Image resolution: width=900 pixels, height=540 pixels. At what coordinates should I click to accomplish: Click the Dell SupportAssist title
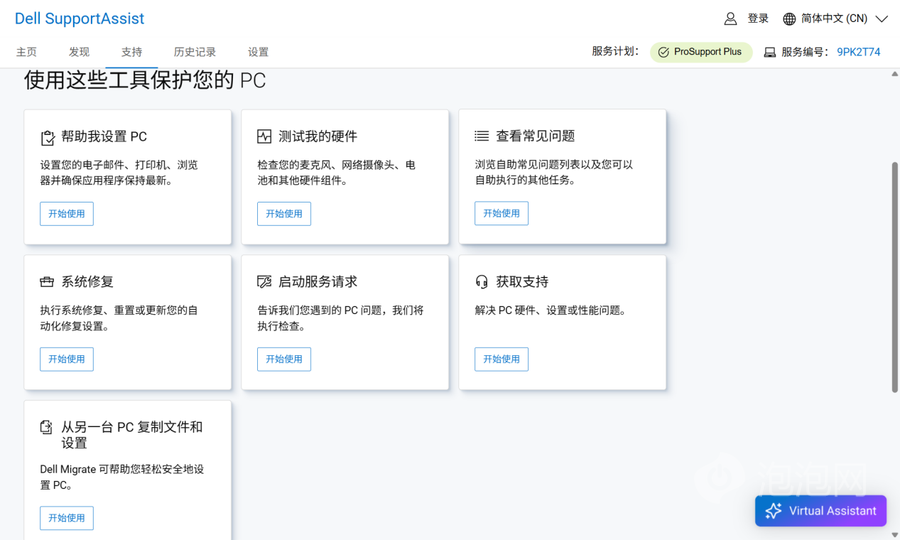point(79,18)
